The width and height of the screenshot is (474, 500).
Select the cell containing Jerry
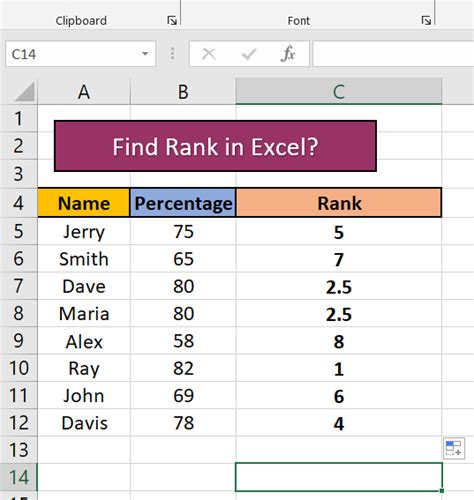(x=84, y=231)
